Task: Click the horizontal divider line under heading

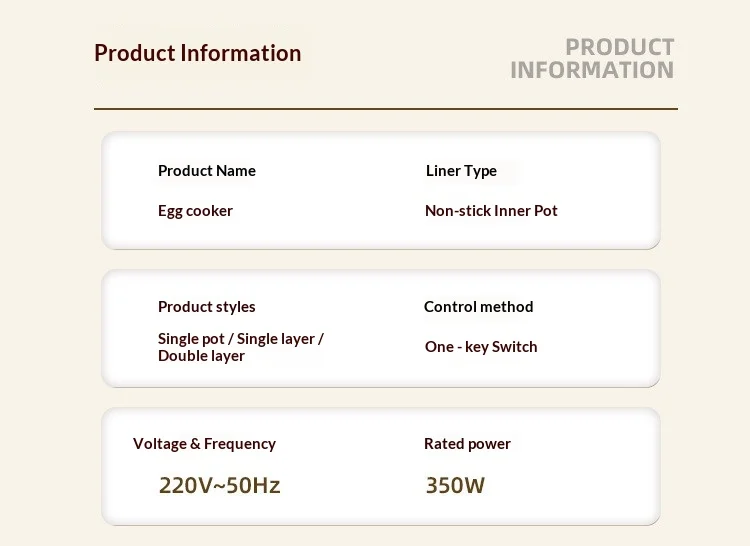Action: [386, 109]
